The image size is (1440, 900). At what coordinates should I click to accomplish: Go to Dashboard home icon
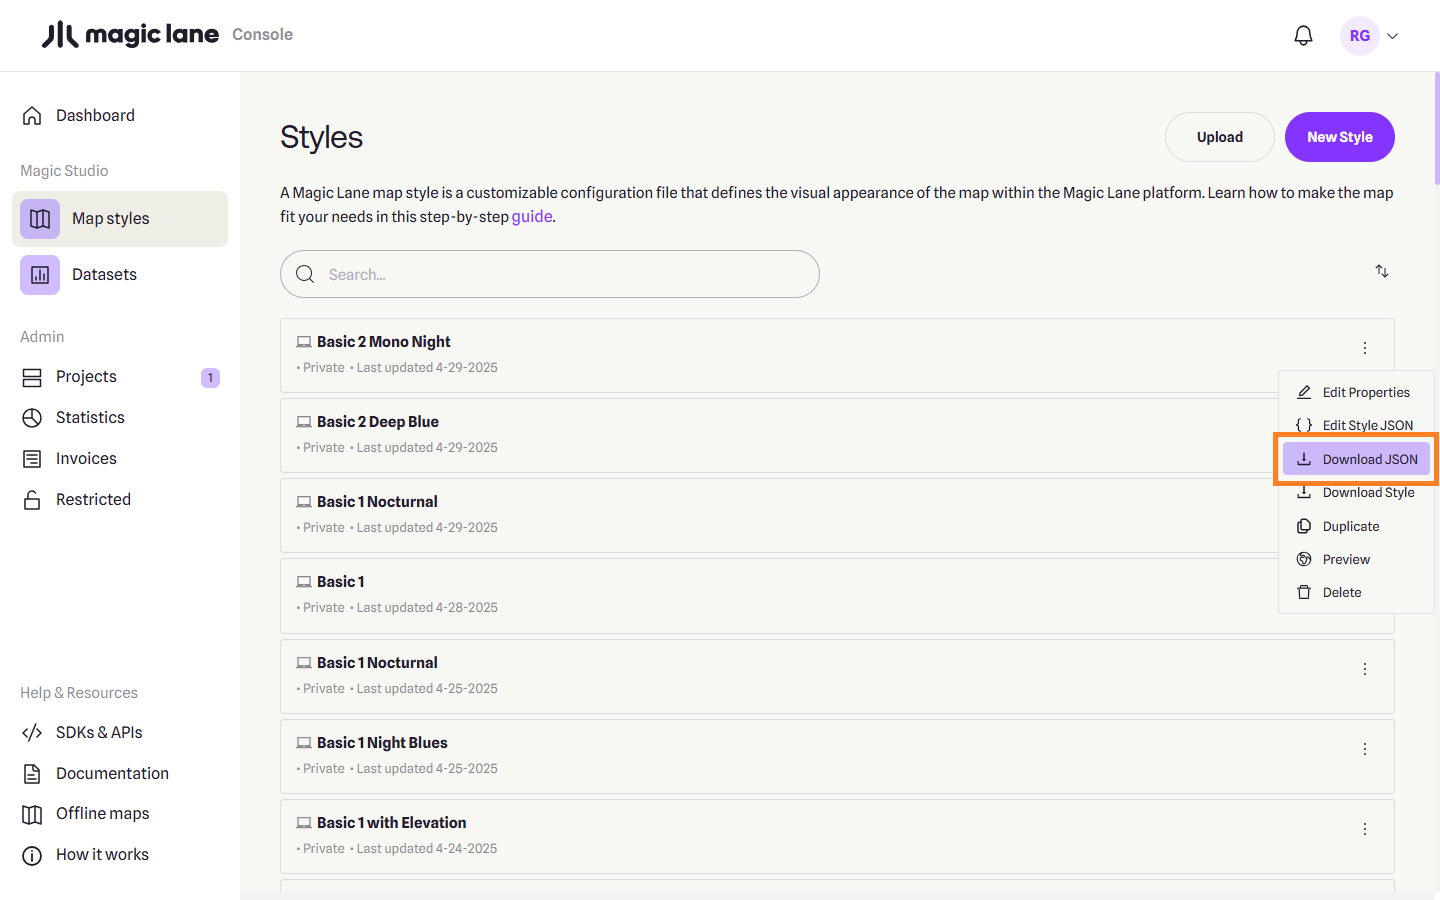(32, 116)
